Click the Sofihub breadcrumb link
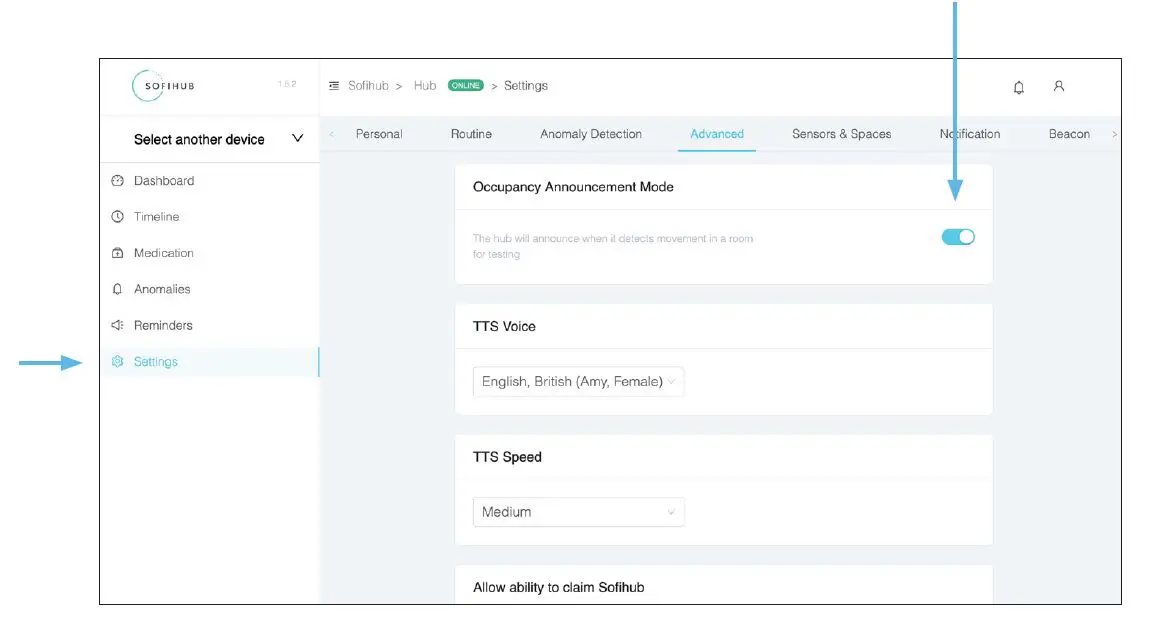This screenshot has width=1154, height=626. pyautogui.click(x=368, y=86)
